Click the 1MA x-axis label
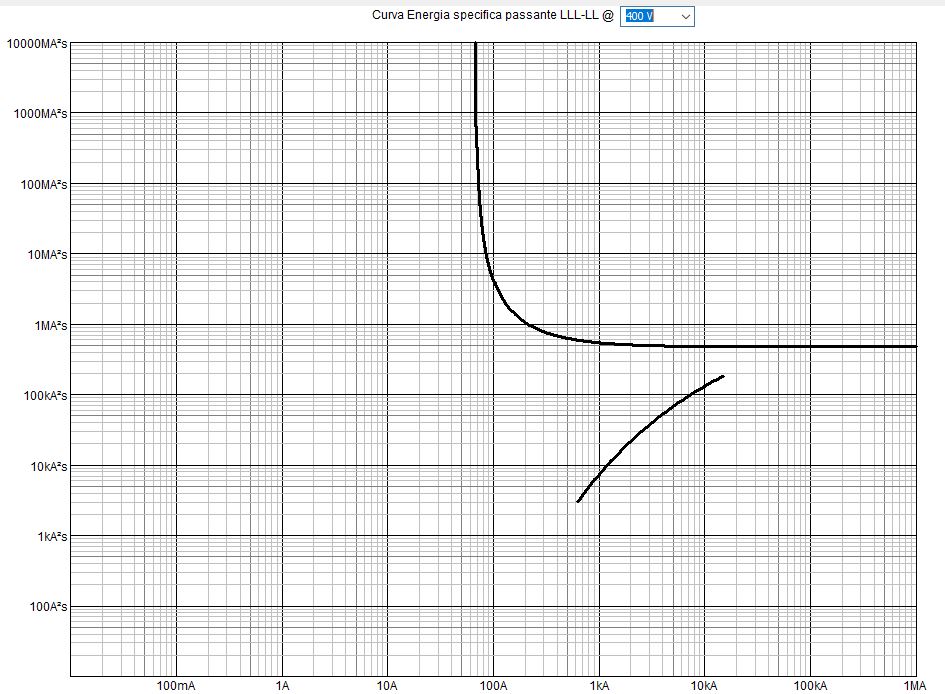945x694 pixels. [x=914, y=686]
